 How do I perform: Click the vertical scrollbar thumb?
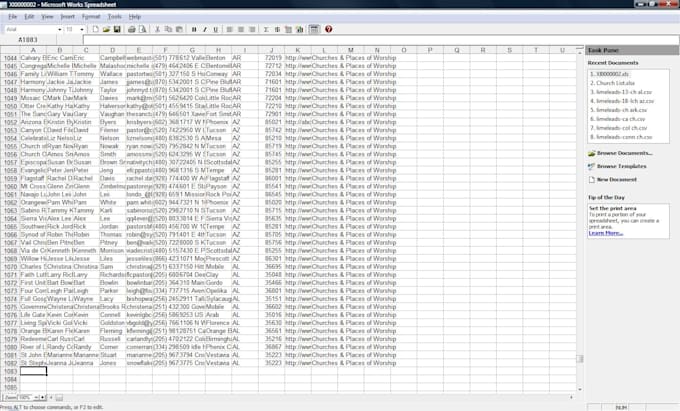coord(579,359)
